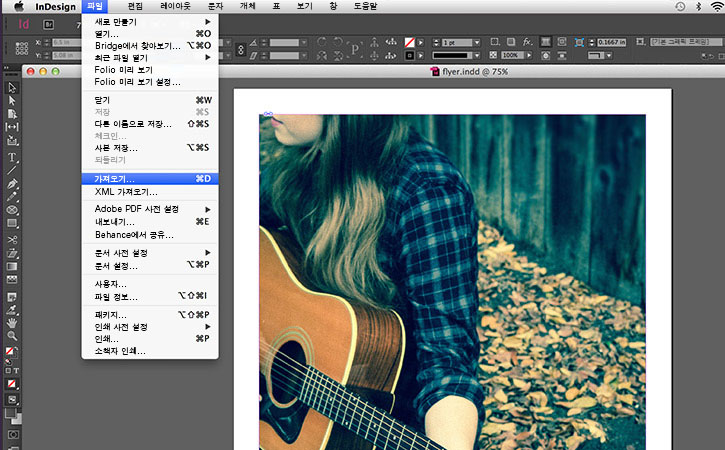
Task: Choose 패키지... menu entry
Action: click(150, 314)
